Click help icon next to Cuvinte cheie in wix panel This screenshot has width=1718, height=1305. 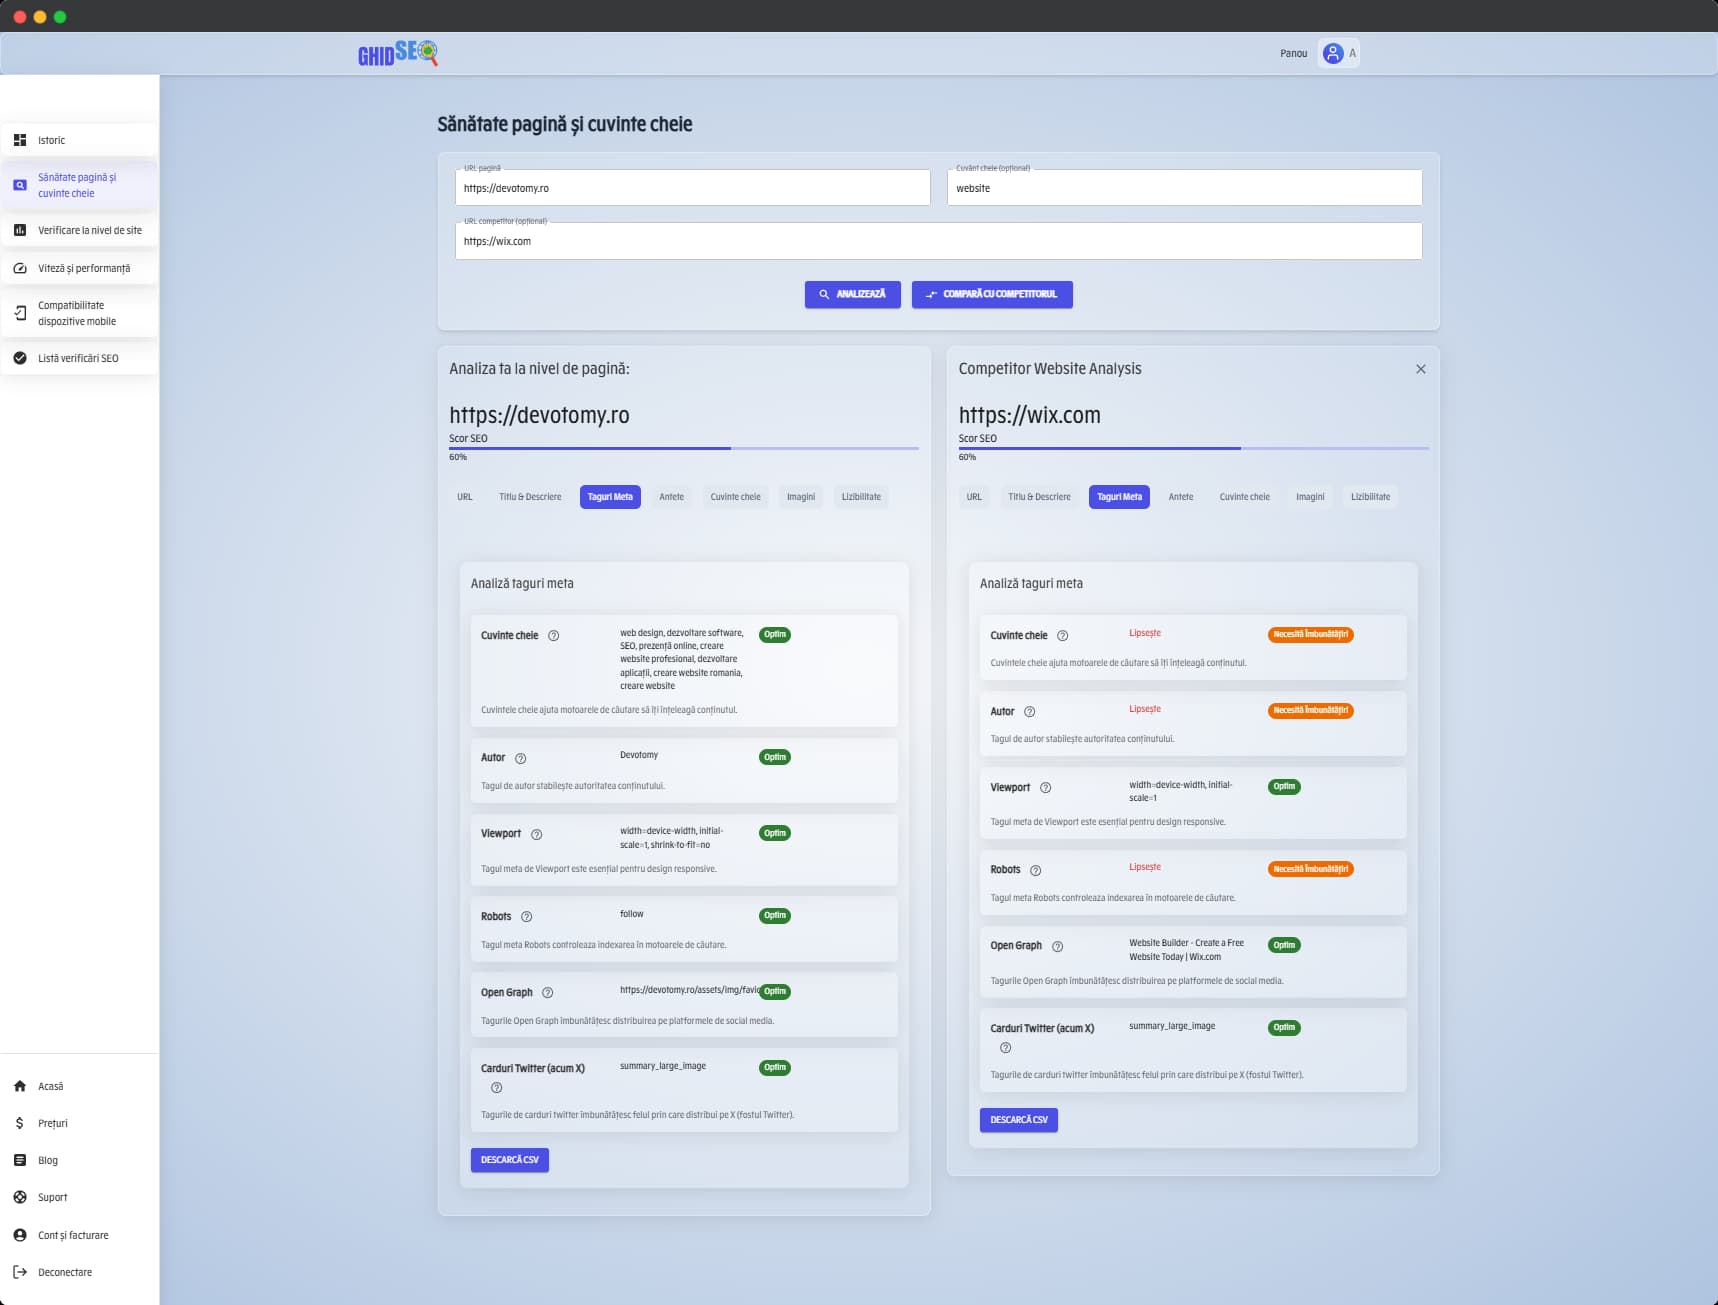pos(1062,636)
